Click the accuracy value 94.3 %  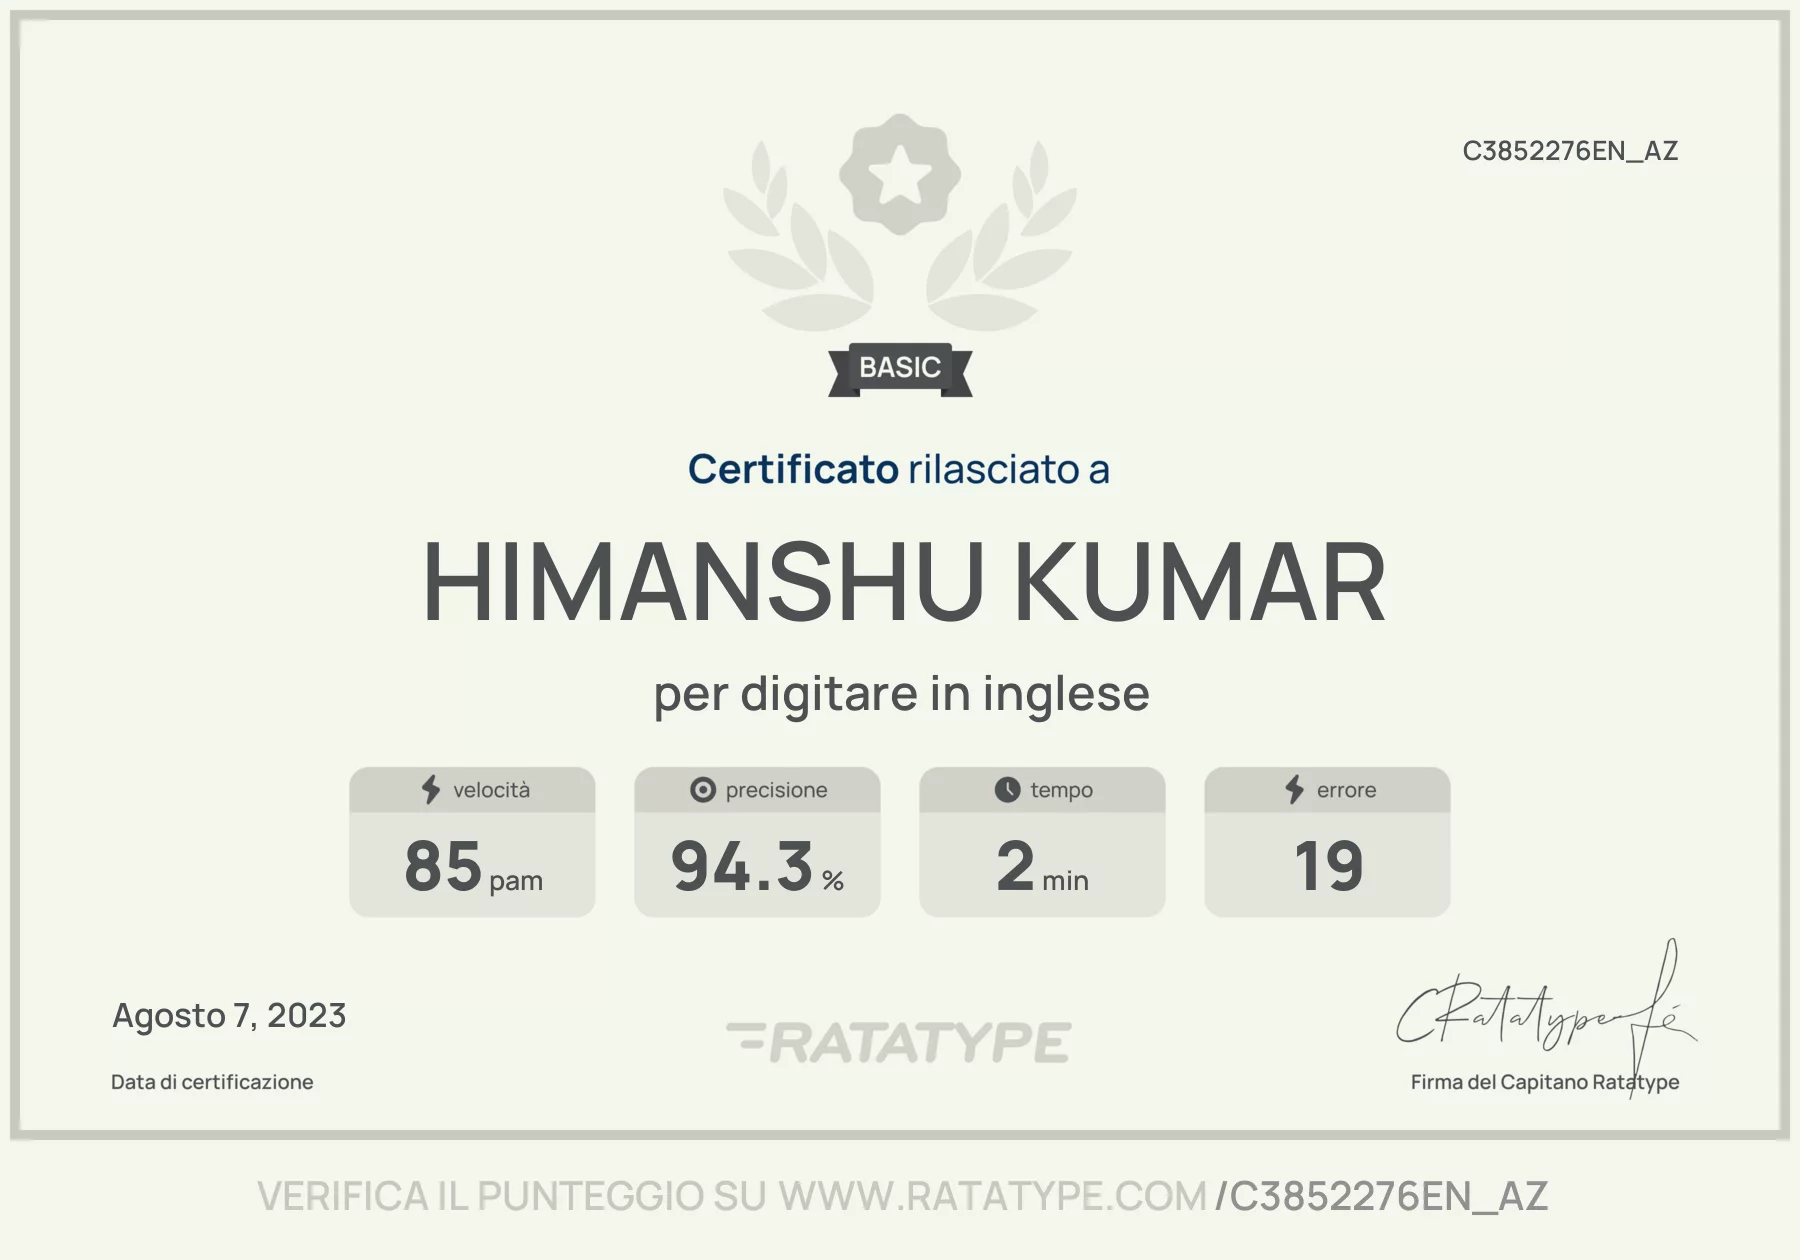[x=757, y=866]
